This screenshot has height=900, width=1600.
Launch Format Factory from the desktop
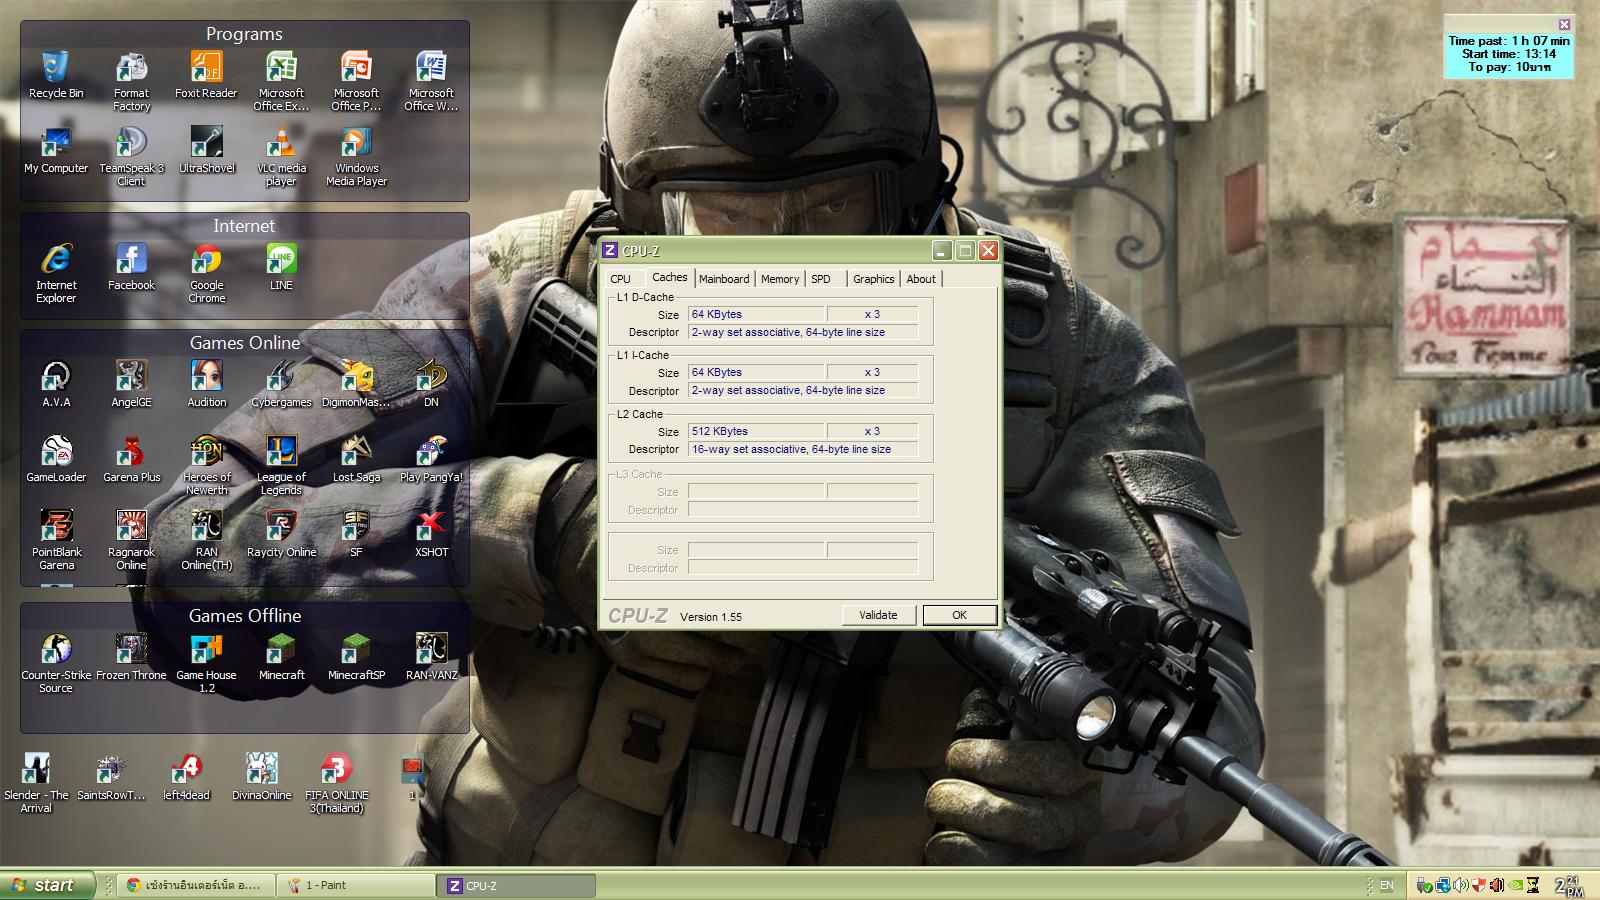[131, 81]
